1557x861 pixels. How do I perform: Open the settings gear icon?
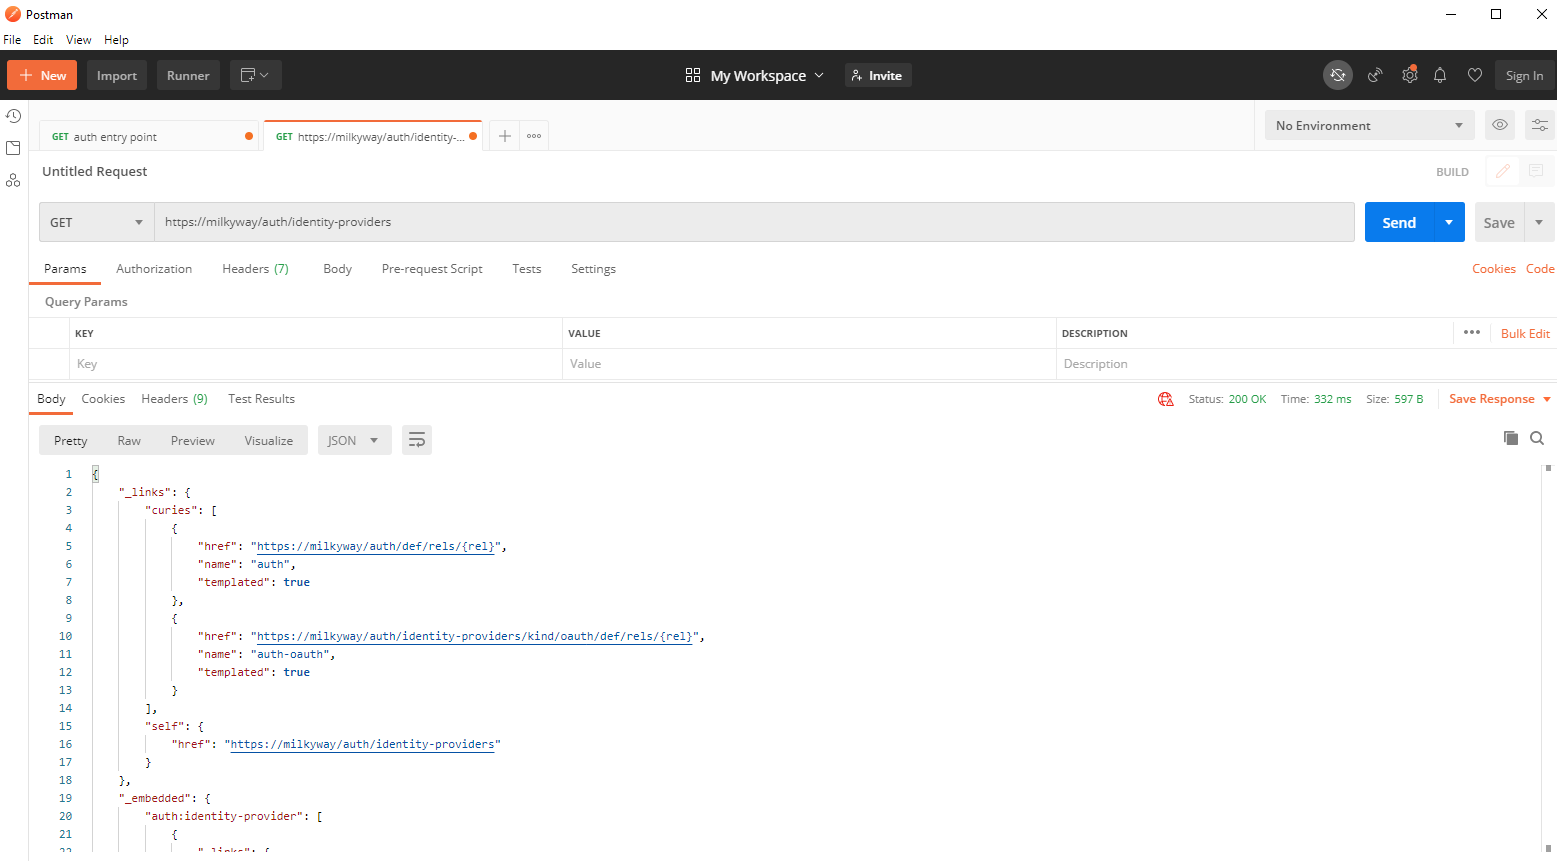[x=1410, y=75]
